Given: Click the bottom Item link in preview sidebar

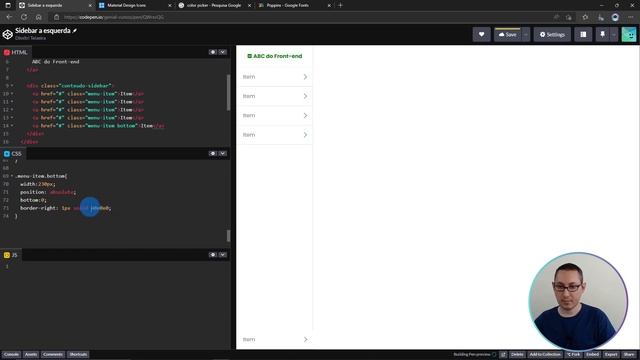Looking at the screenshot, I should [x=274, y=339].
